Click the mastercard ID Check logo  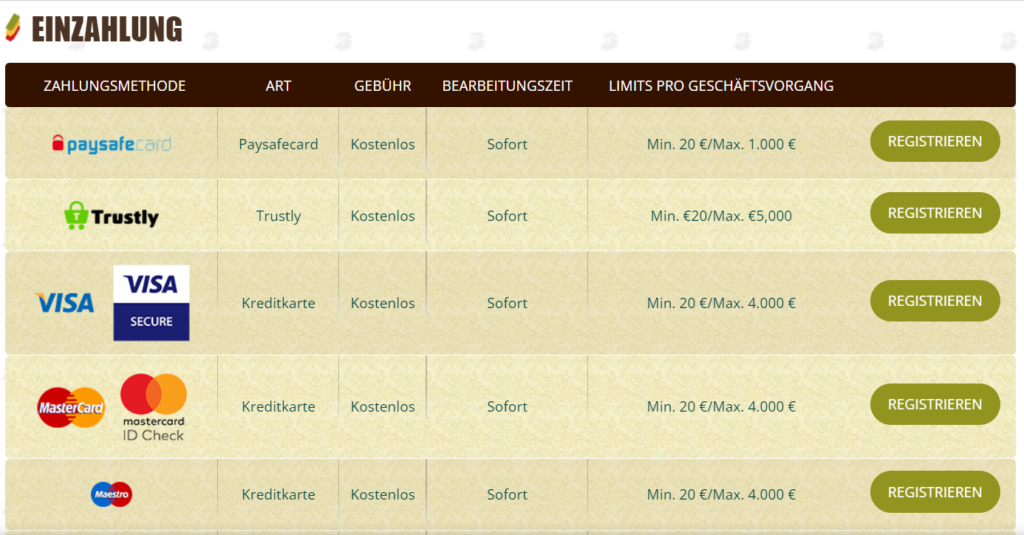(153, 408)
